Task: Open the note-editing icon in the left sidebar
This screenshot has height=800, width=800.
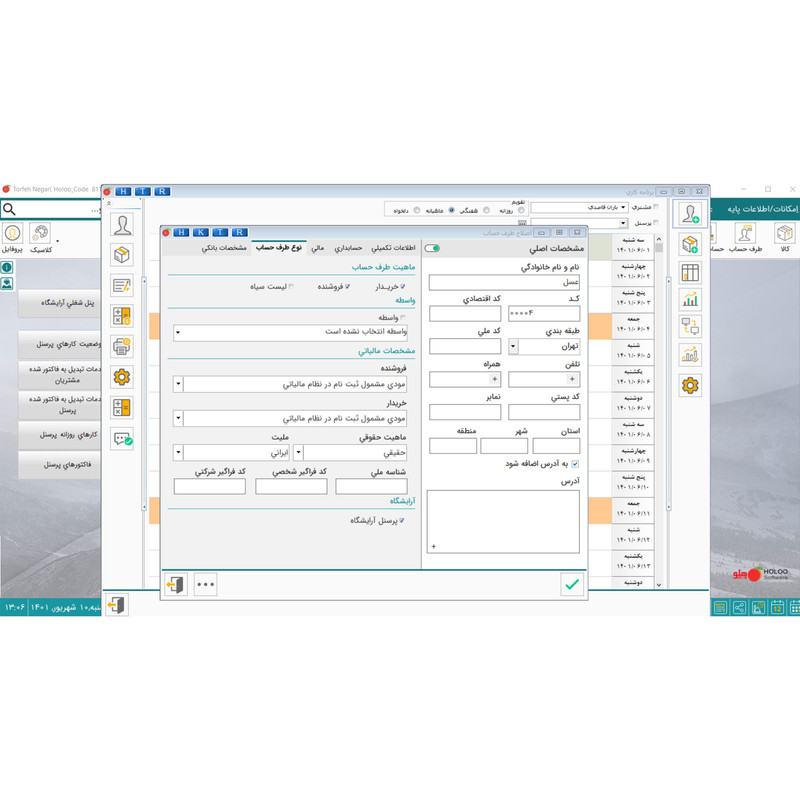Action: tap(122, 286)
